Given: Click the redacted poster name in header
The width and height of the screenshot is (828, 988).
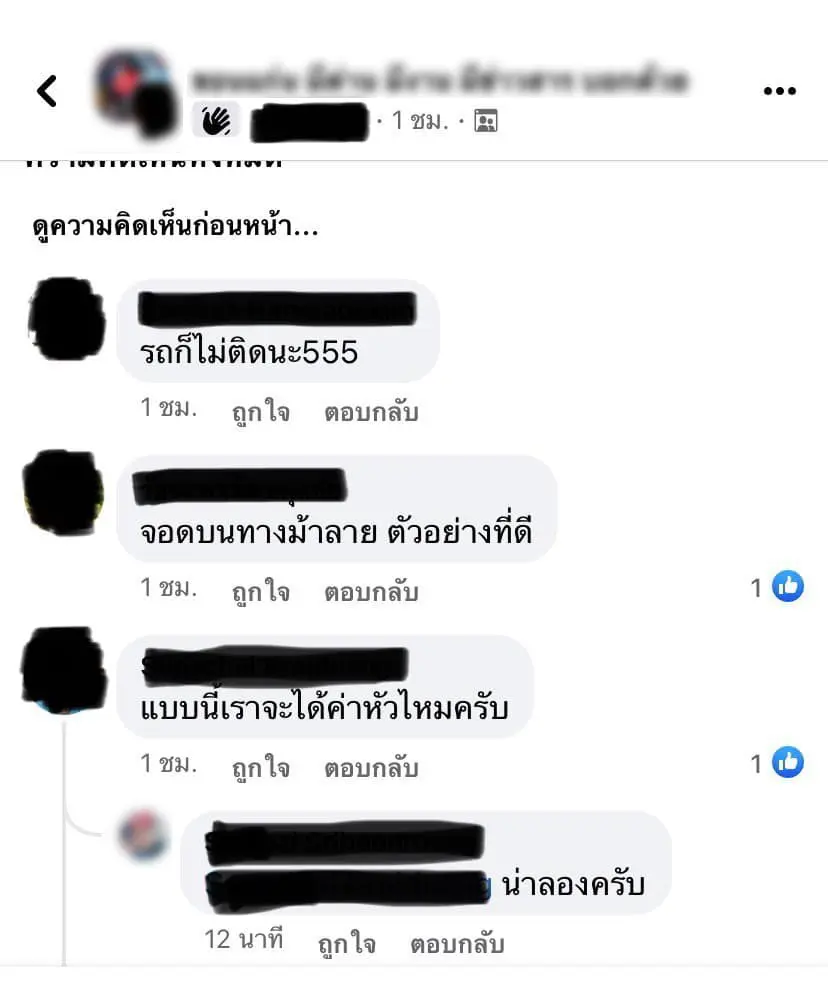Looking at the screenshot, I should (309, 122).
